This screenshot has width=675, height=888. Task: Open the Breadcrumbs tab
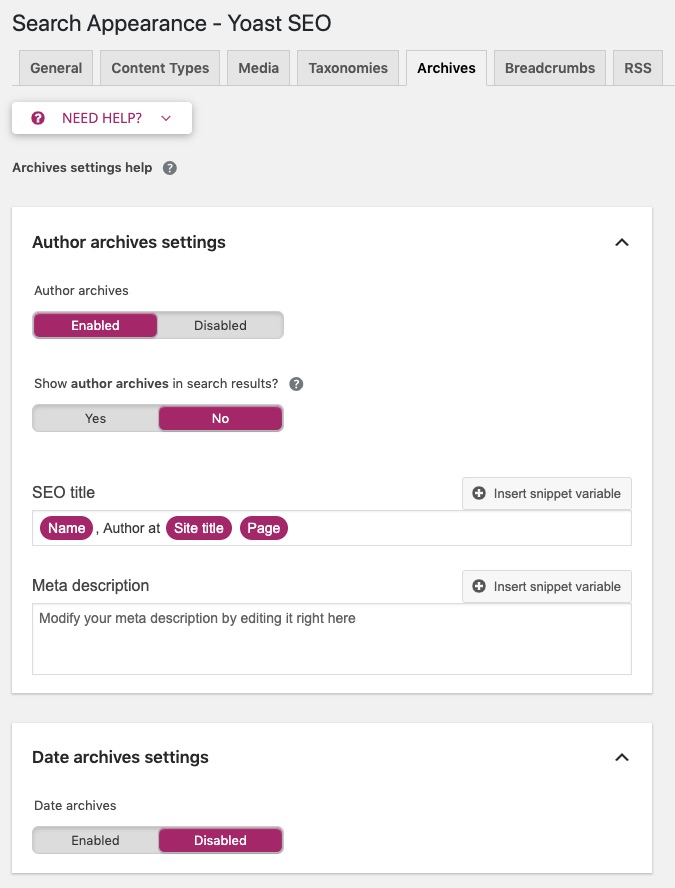coord(550,68)
